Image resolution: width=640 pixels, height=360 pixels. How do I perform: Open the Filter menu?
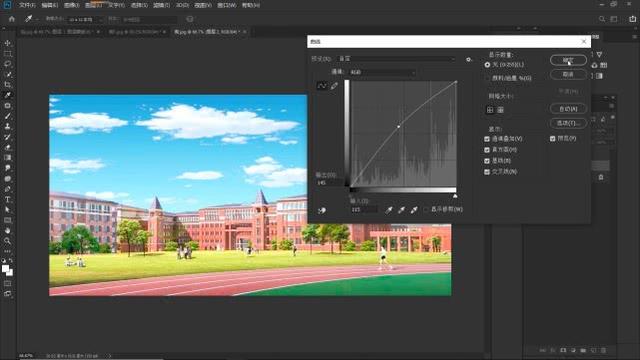(x=161, y=5)
